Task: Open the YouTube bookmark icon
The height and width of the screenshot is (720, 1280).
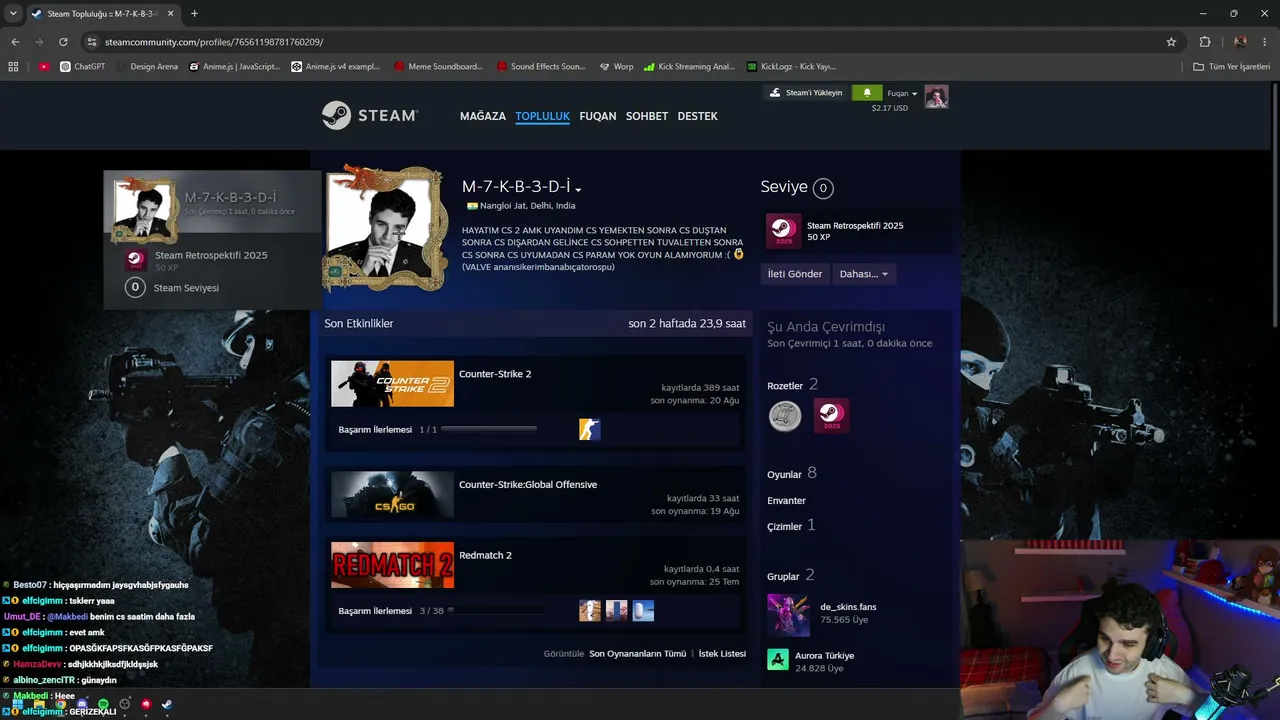Action: click(44, 67)
